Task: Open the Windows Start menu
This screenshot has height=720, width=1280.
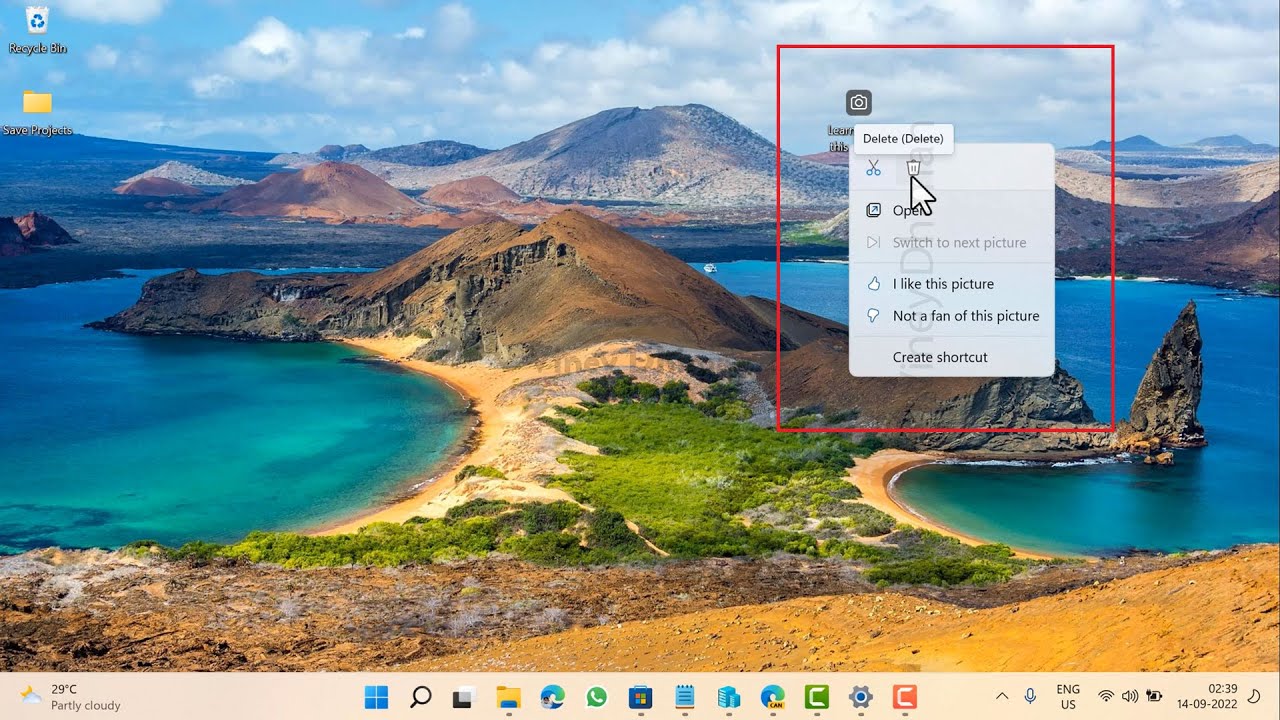Action: coord(376,697)
